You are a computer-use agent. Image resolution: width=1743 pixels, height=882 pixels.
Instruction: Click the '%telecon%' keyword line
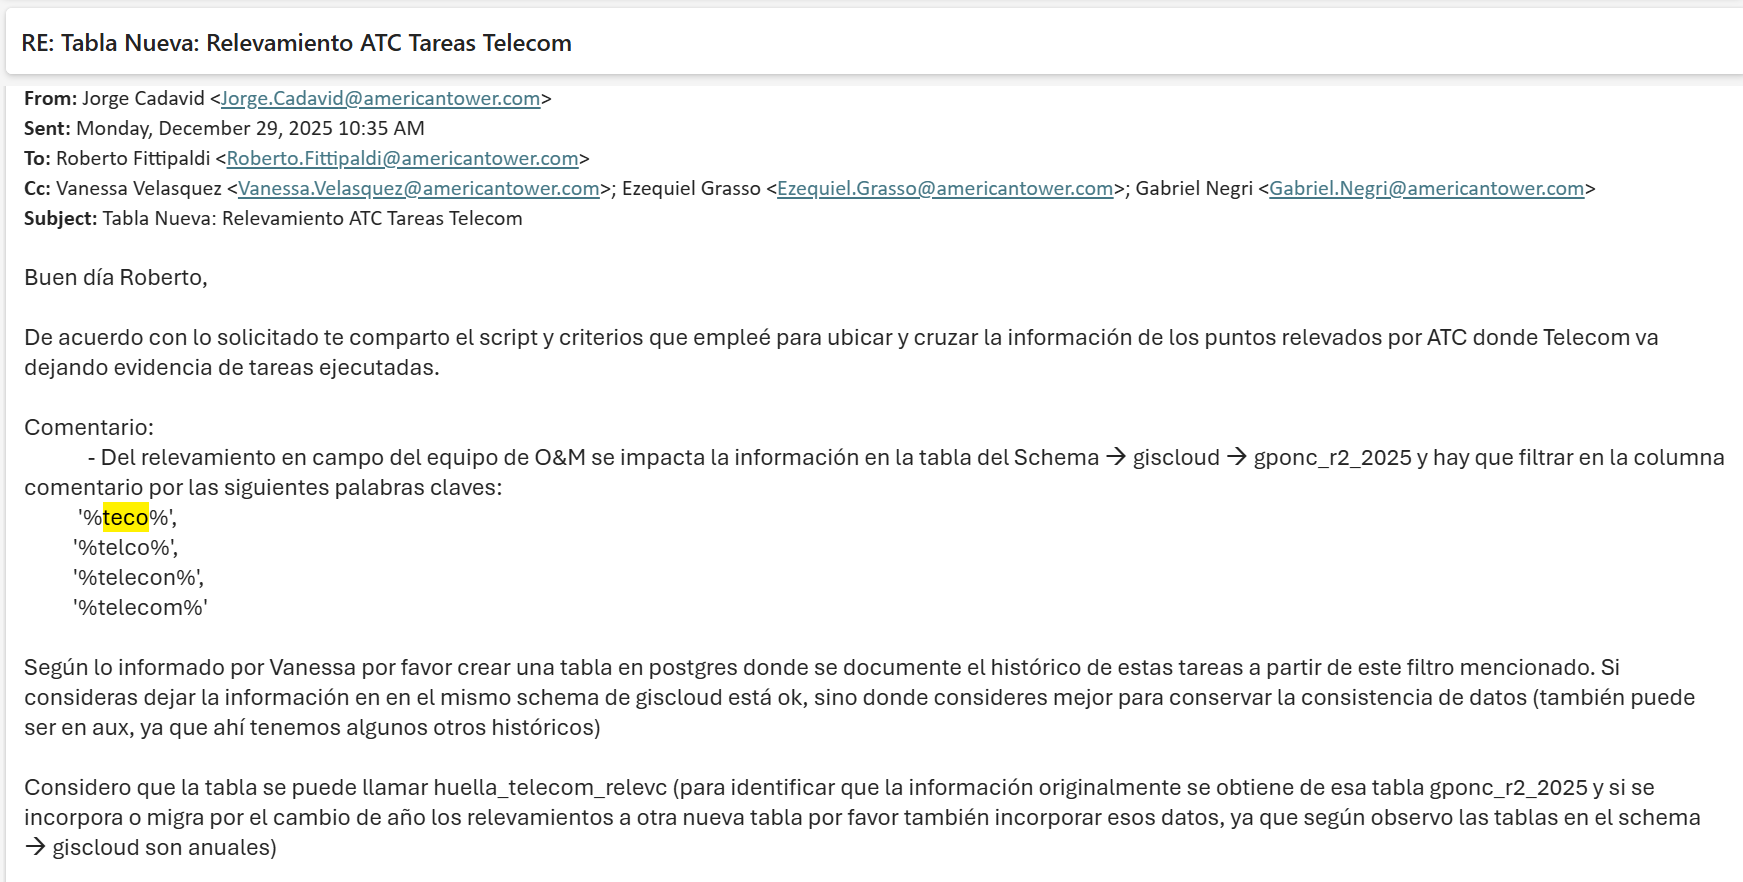pyautogui.click(x=138, y=578)
